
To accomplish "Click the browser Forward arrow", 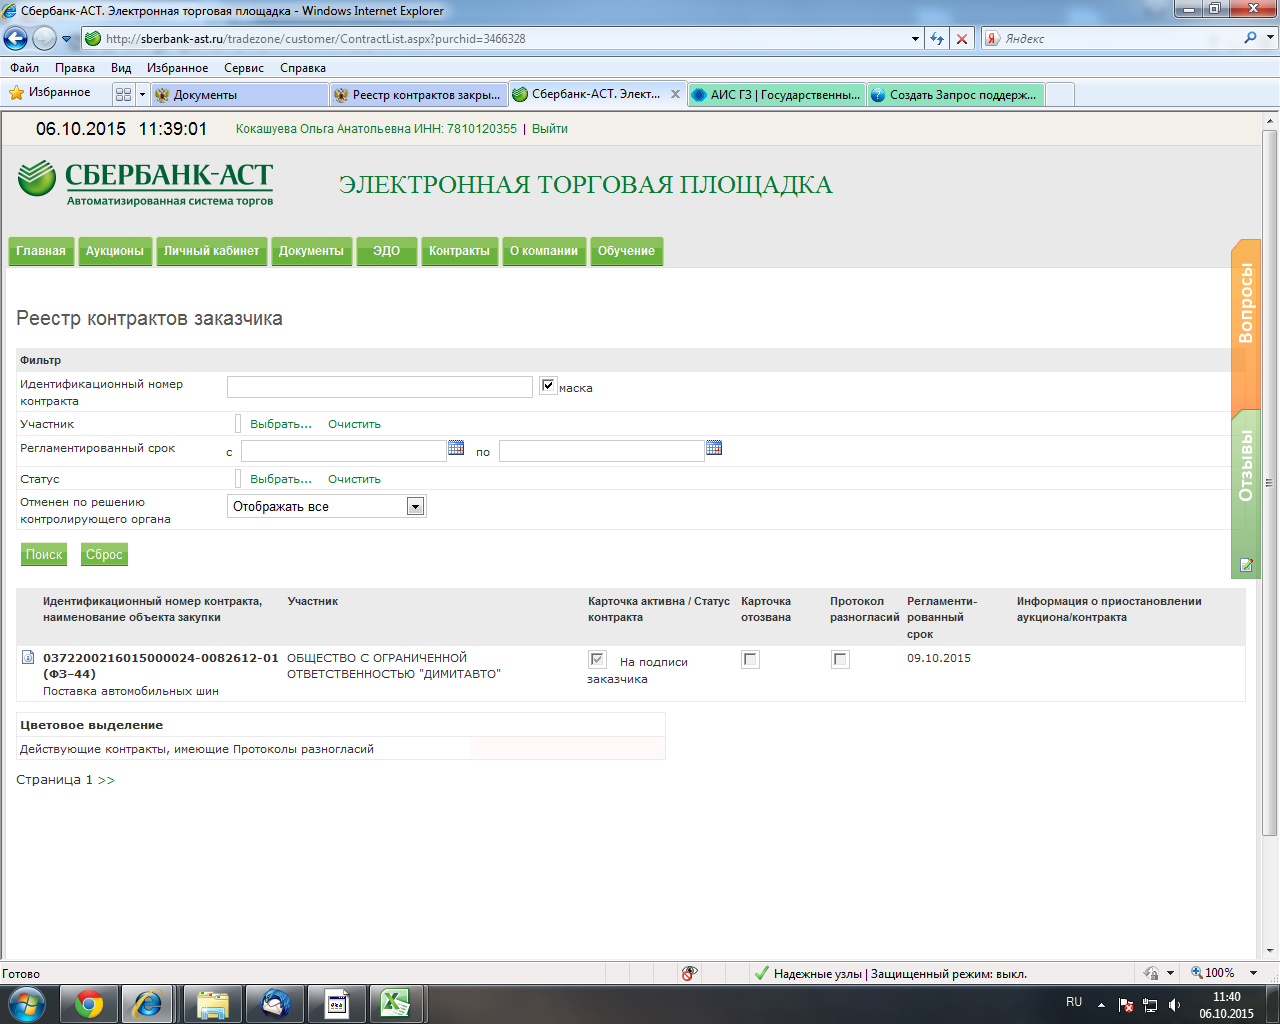I will (x=44, y=39).
